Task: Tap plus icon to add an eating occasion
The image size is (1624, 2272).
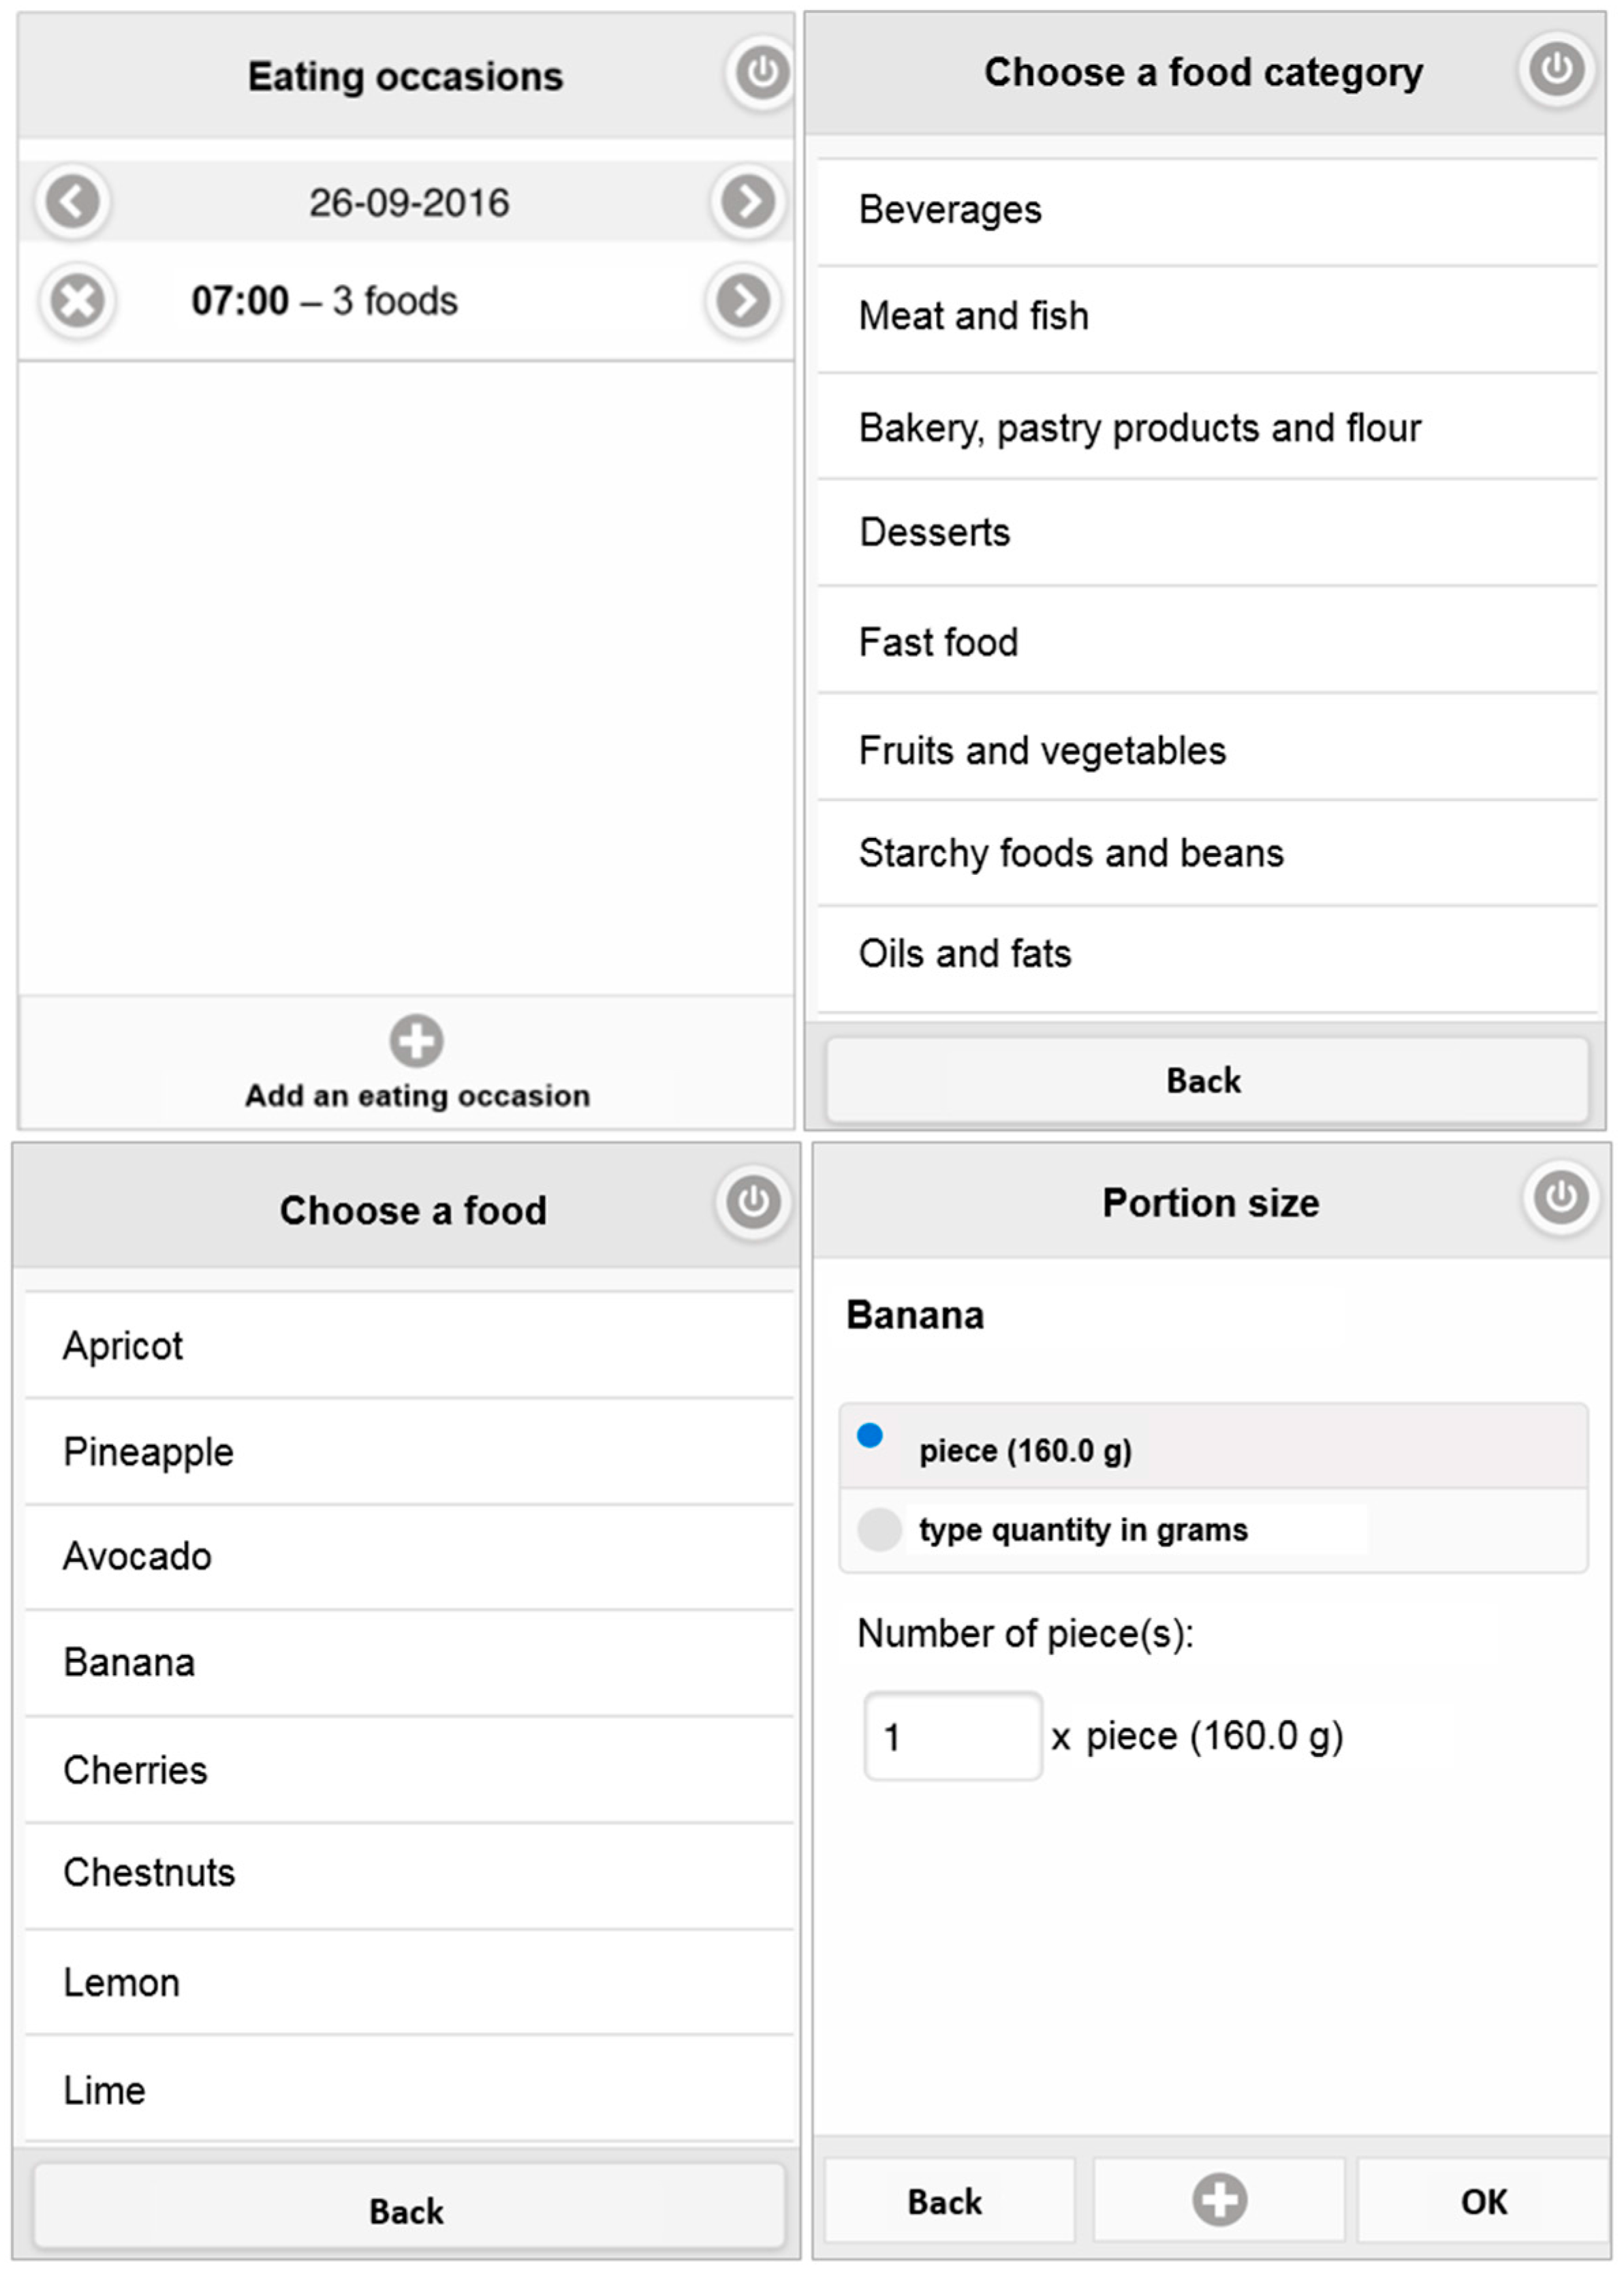Action: click(x=416, y=1041)
